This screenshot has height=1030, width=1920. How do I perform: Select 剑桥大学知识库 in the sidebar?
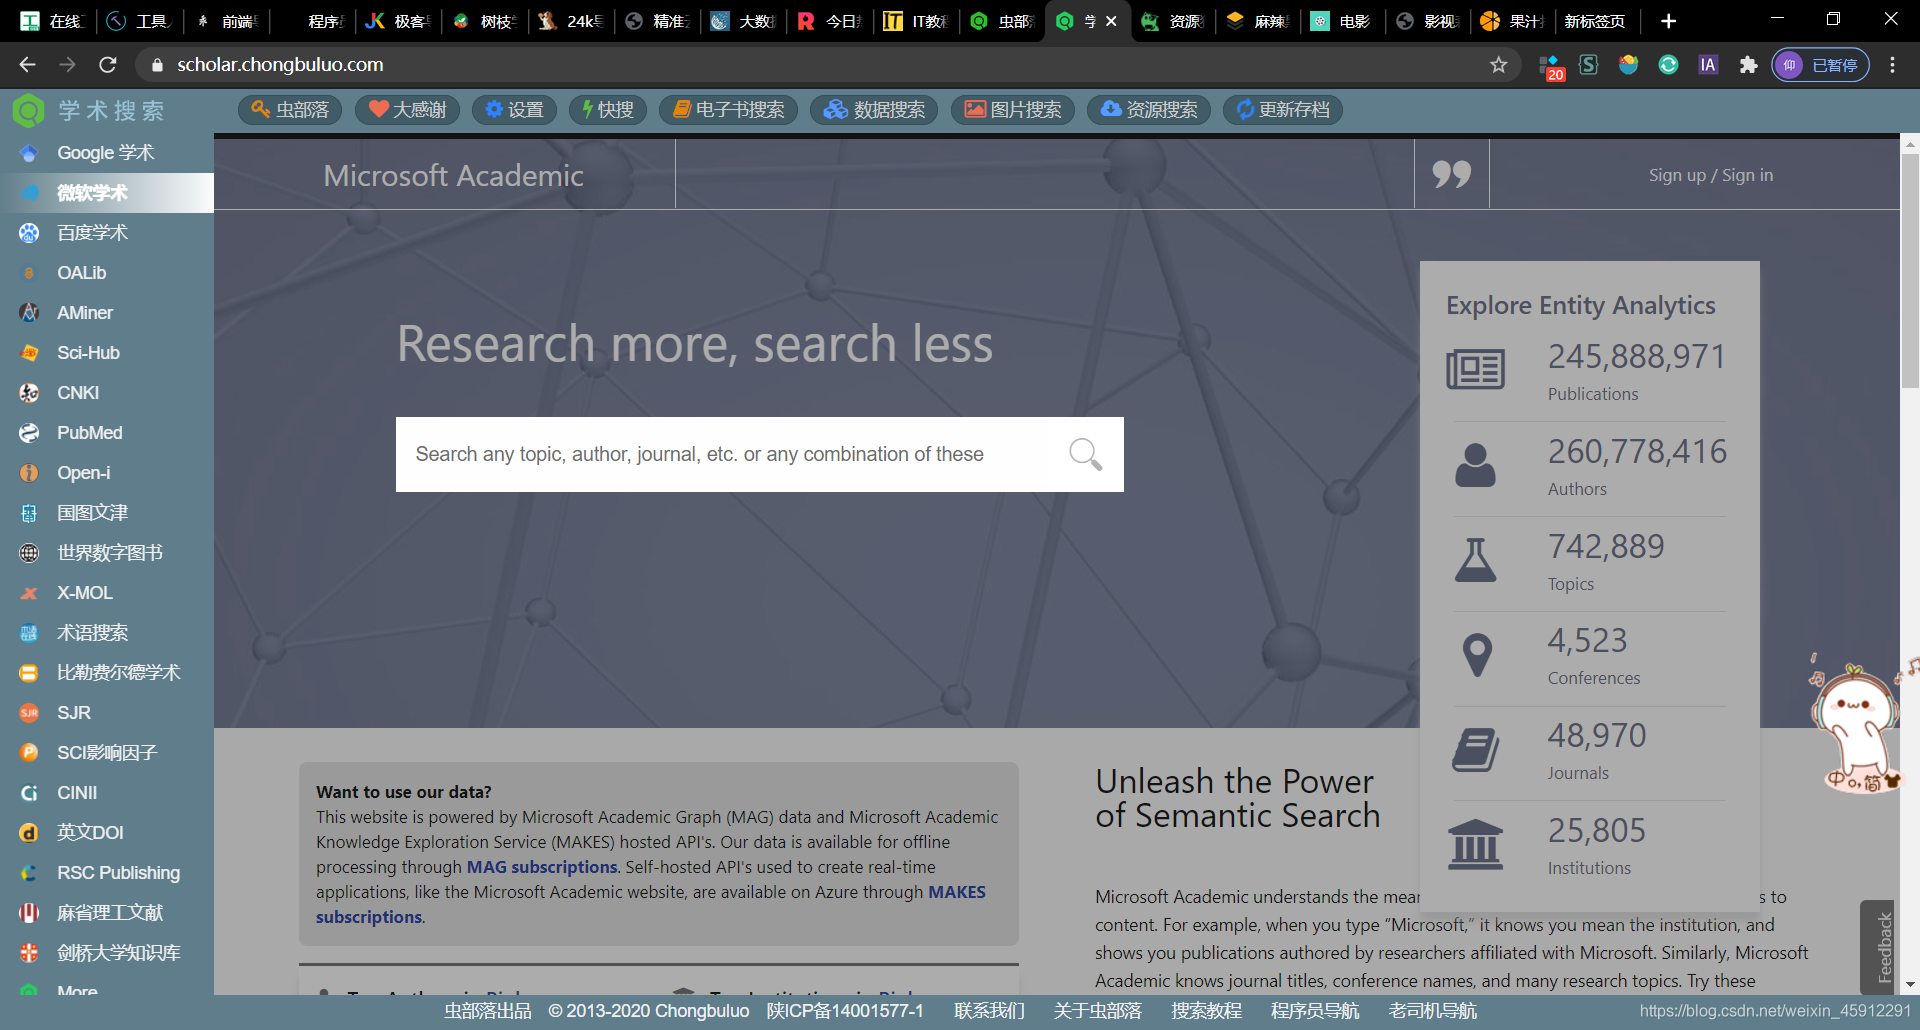pyautogui.click(x=107, y=953)
